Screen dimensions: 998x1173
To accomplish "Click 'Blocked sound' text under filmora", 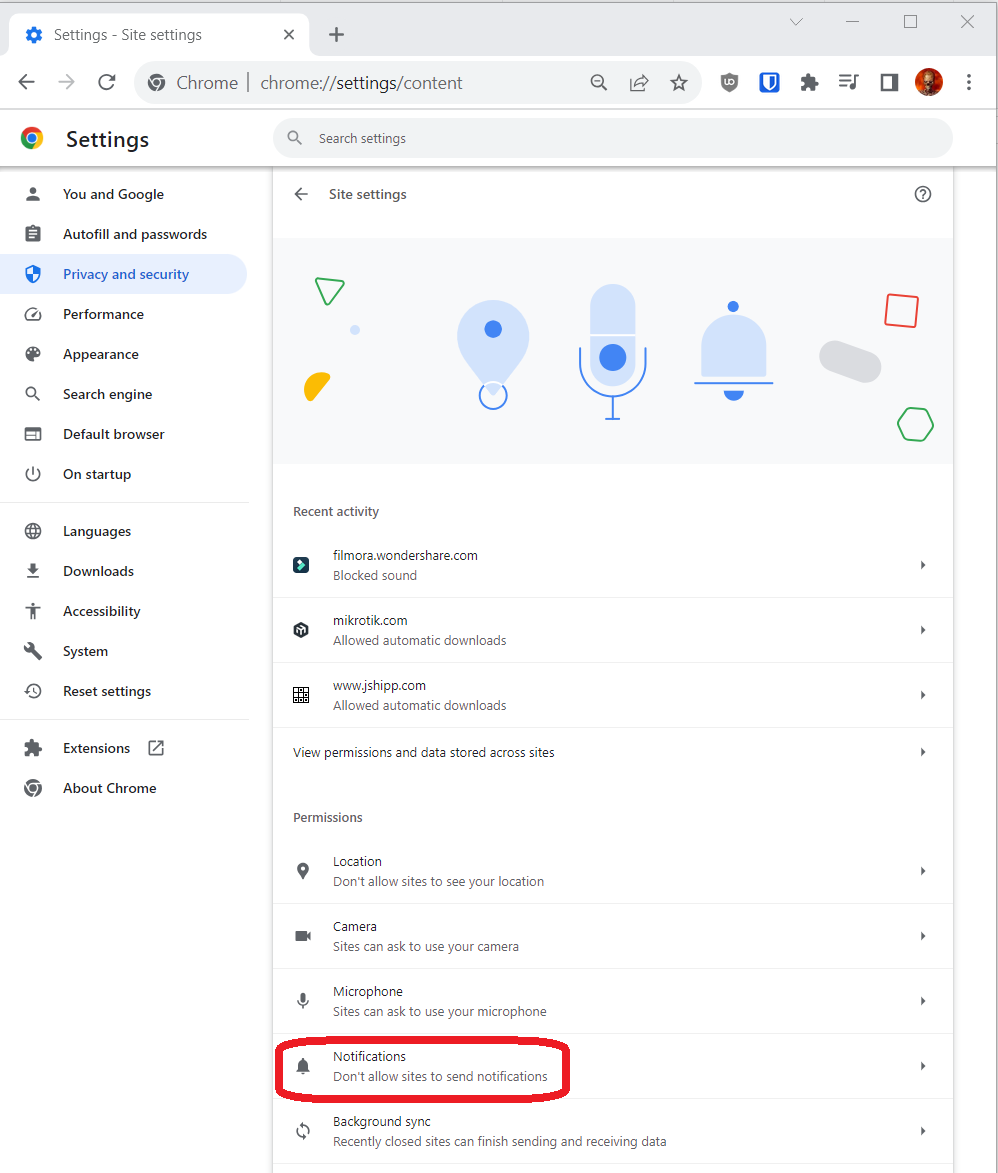I will point(375,575).
